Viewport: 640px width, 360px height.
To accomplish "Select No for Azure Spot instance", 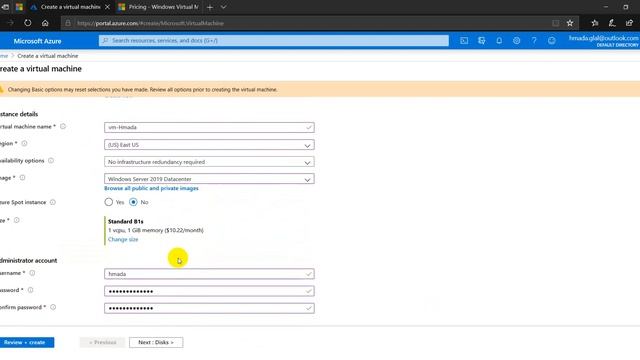I will (133, 202).
